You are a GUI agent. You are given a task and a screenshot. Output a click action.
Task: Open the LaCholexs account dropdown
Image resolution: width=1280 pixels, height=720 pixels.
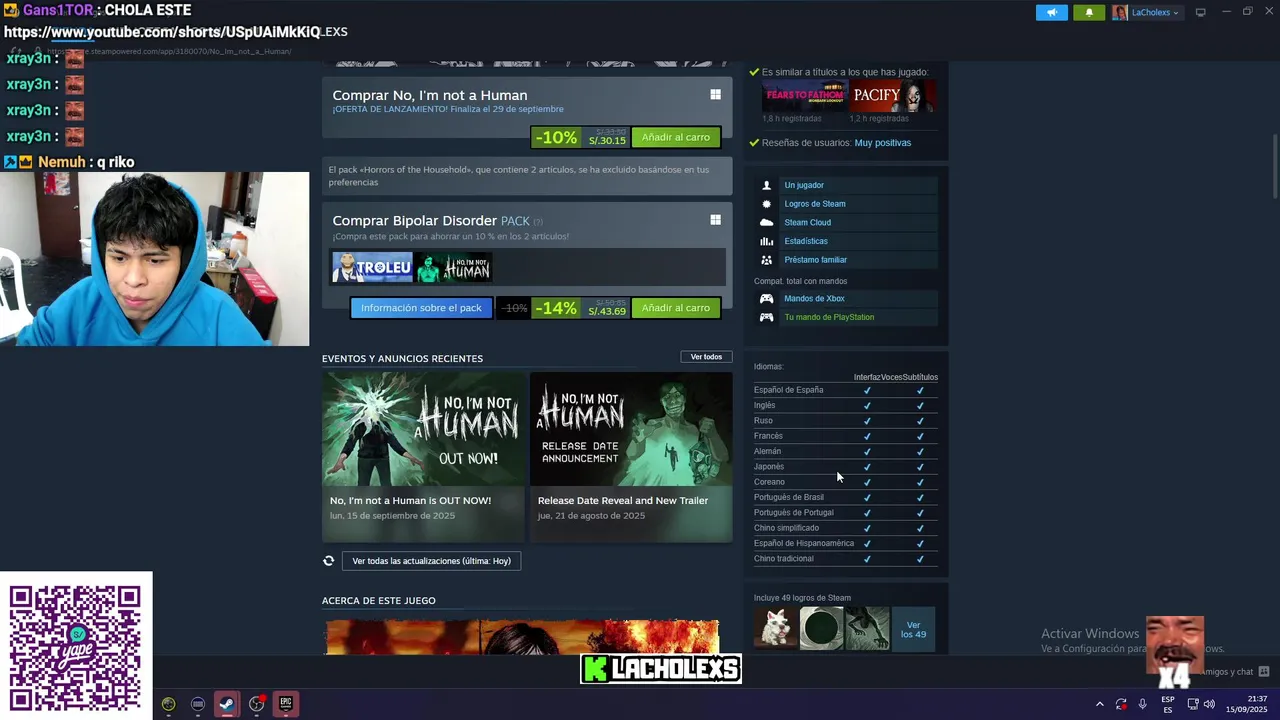1146,12
